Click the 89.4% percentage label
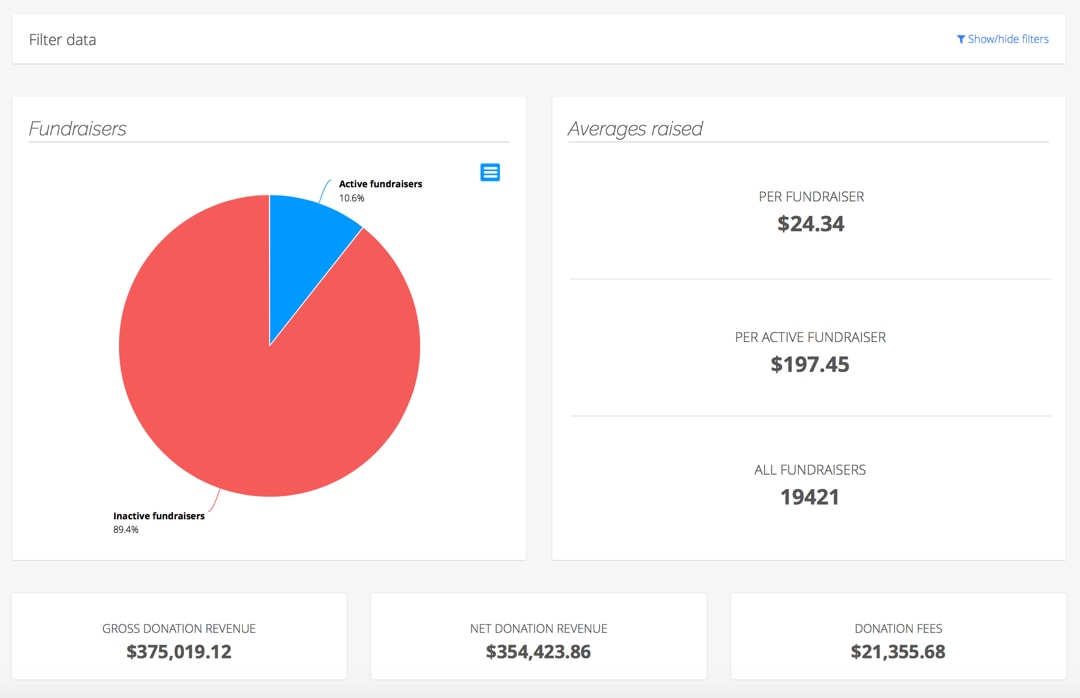This screenshot has width=1080, height=698. coord(125,530)
